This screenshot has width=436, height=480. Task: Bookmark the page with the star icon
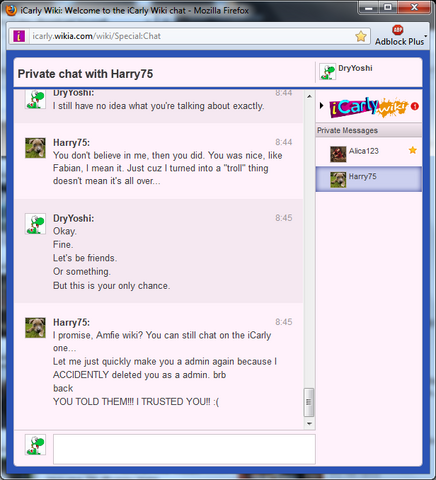pyautogui.click(x=361, y=36)
